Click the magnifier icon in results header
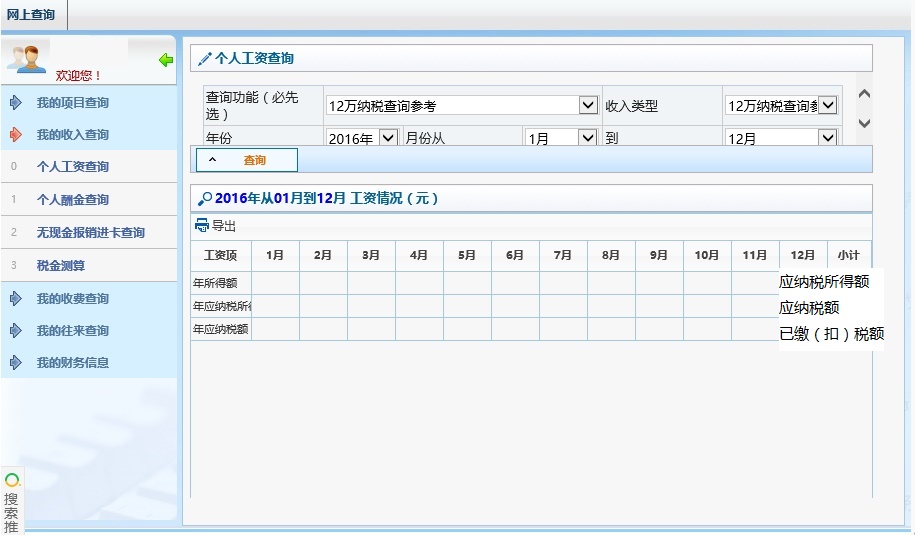Viewport: 915px width, 536px height. 205,199
